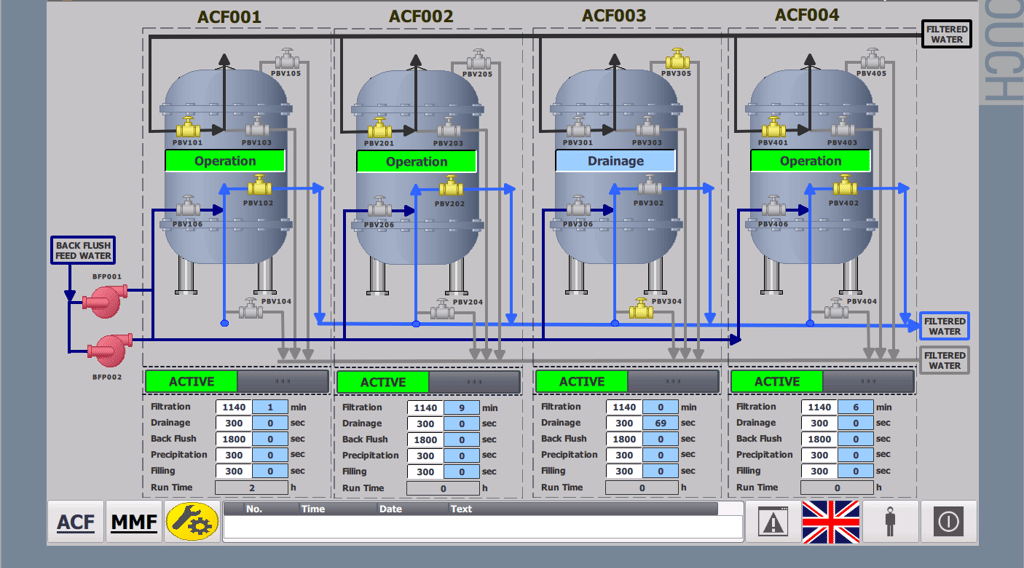Edit ACF001 Back Flush setpoint 1800
This screenshot has height=568, width=1024.
click(x=234, y=439)
